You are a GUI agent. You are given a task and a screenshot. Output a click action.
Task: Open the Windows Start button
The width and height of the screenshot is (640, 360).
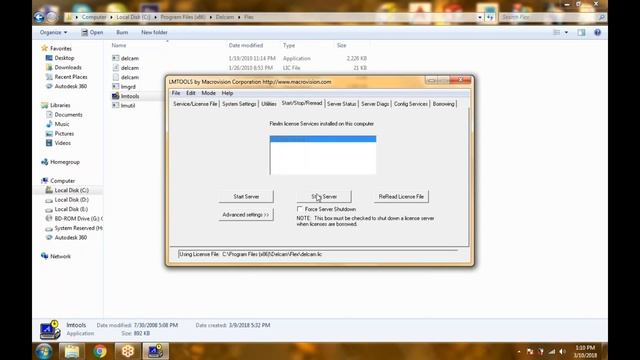tap(44, 351)
